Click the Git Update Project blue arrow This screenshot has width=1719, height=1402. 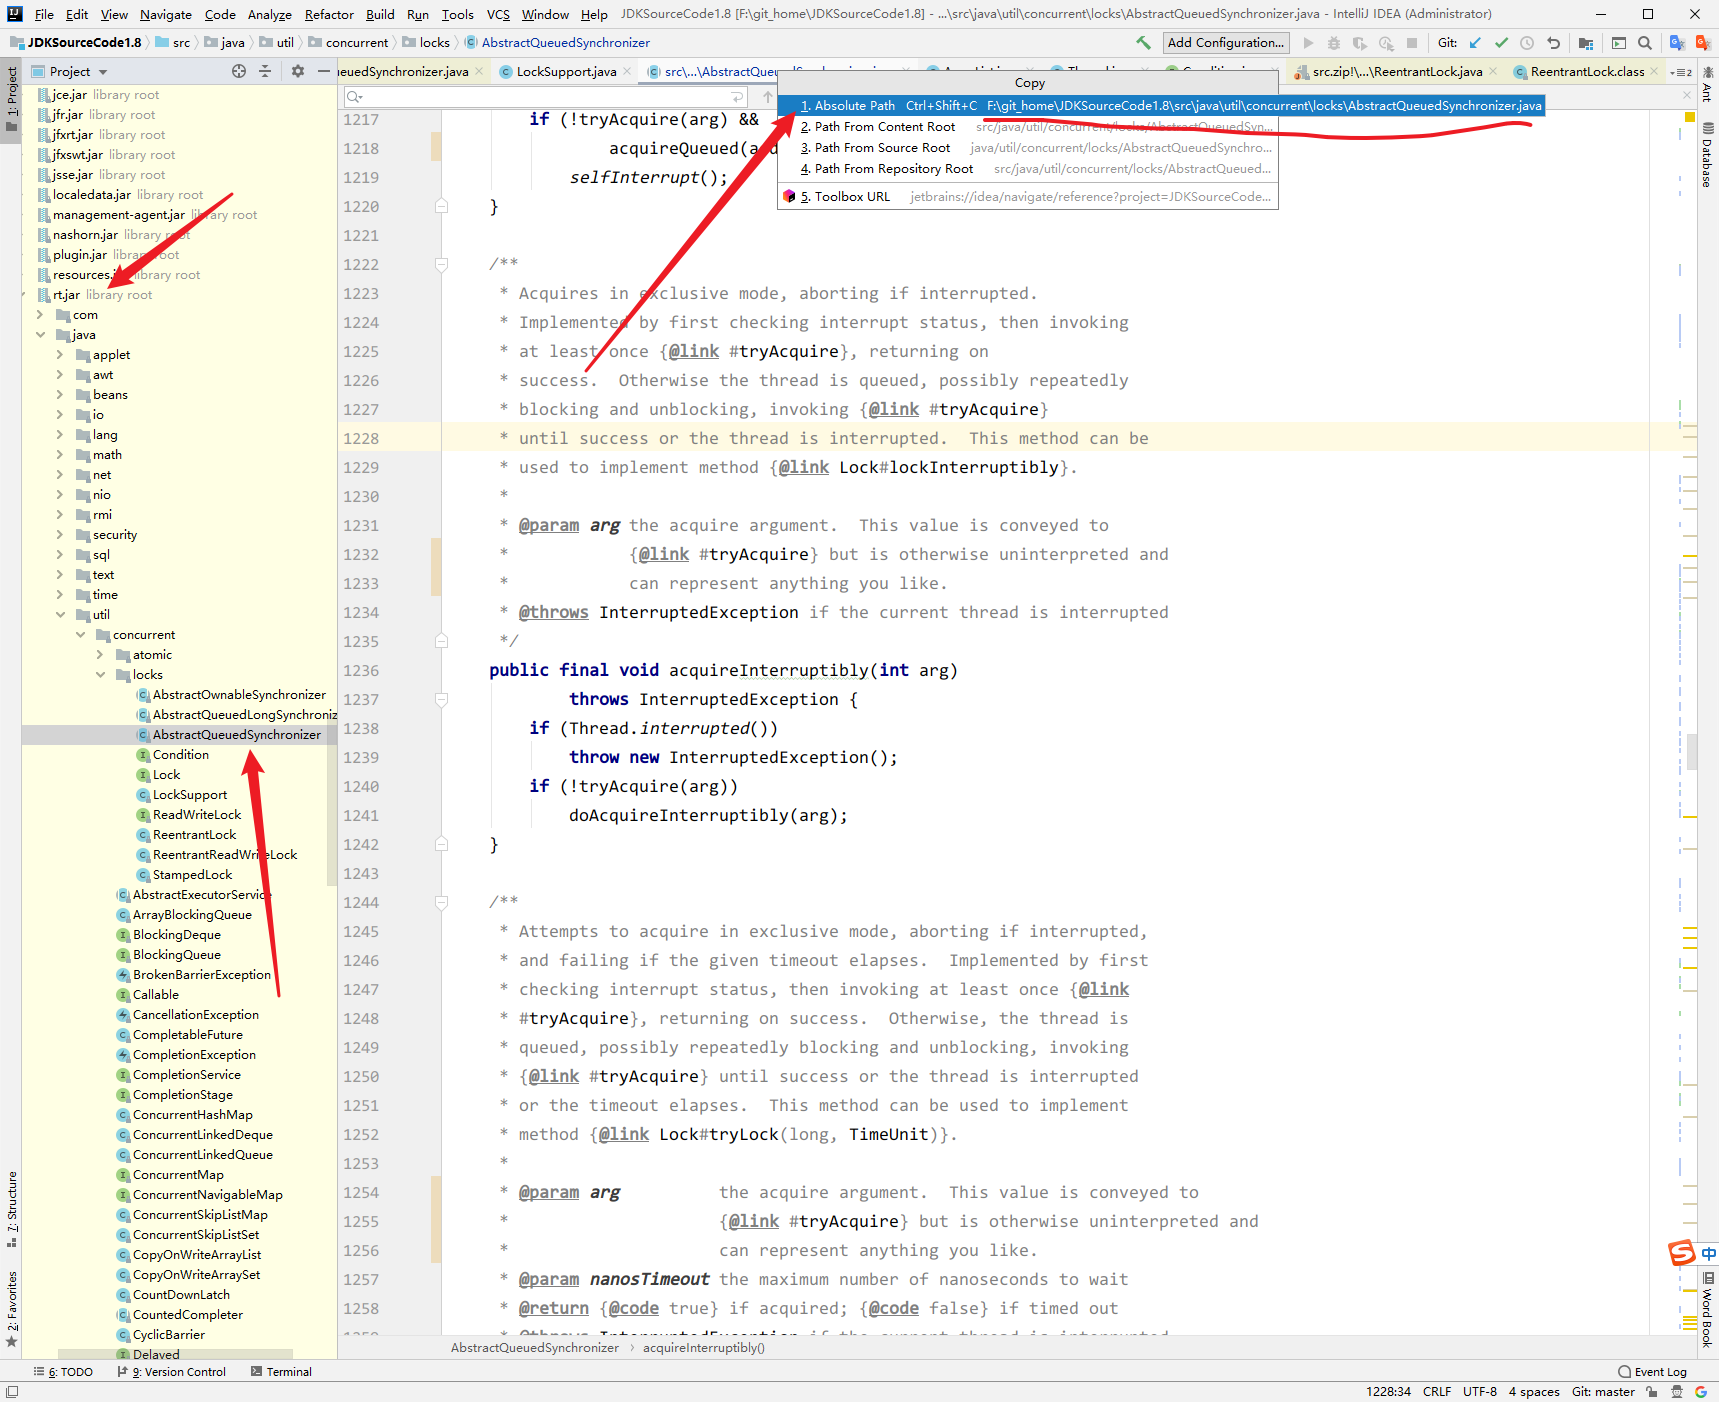[1475, 43]
